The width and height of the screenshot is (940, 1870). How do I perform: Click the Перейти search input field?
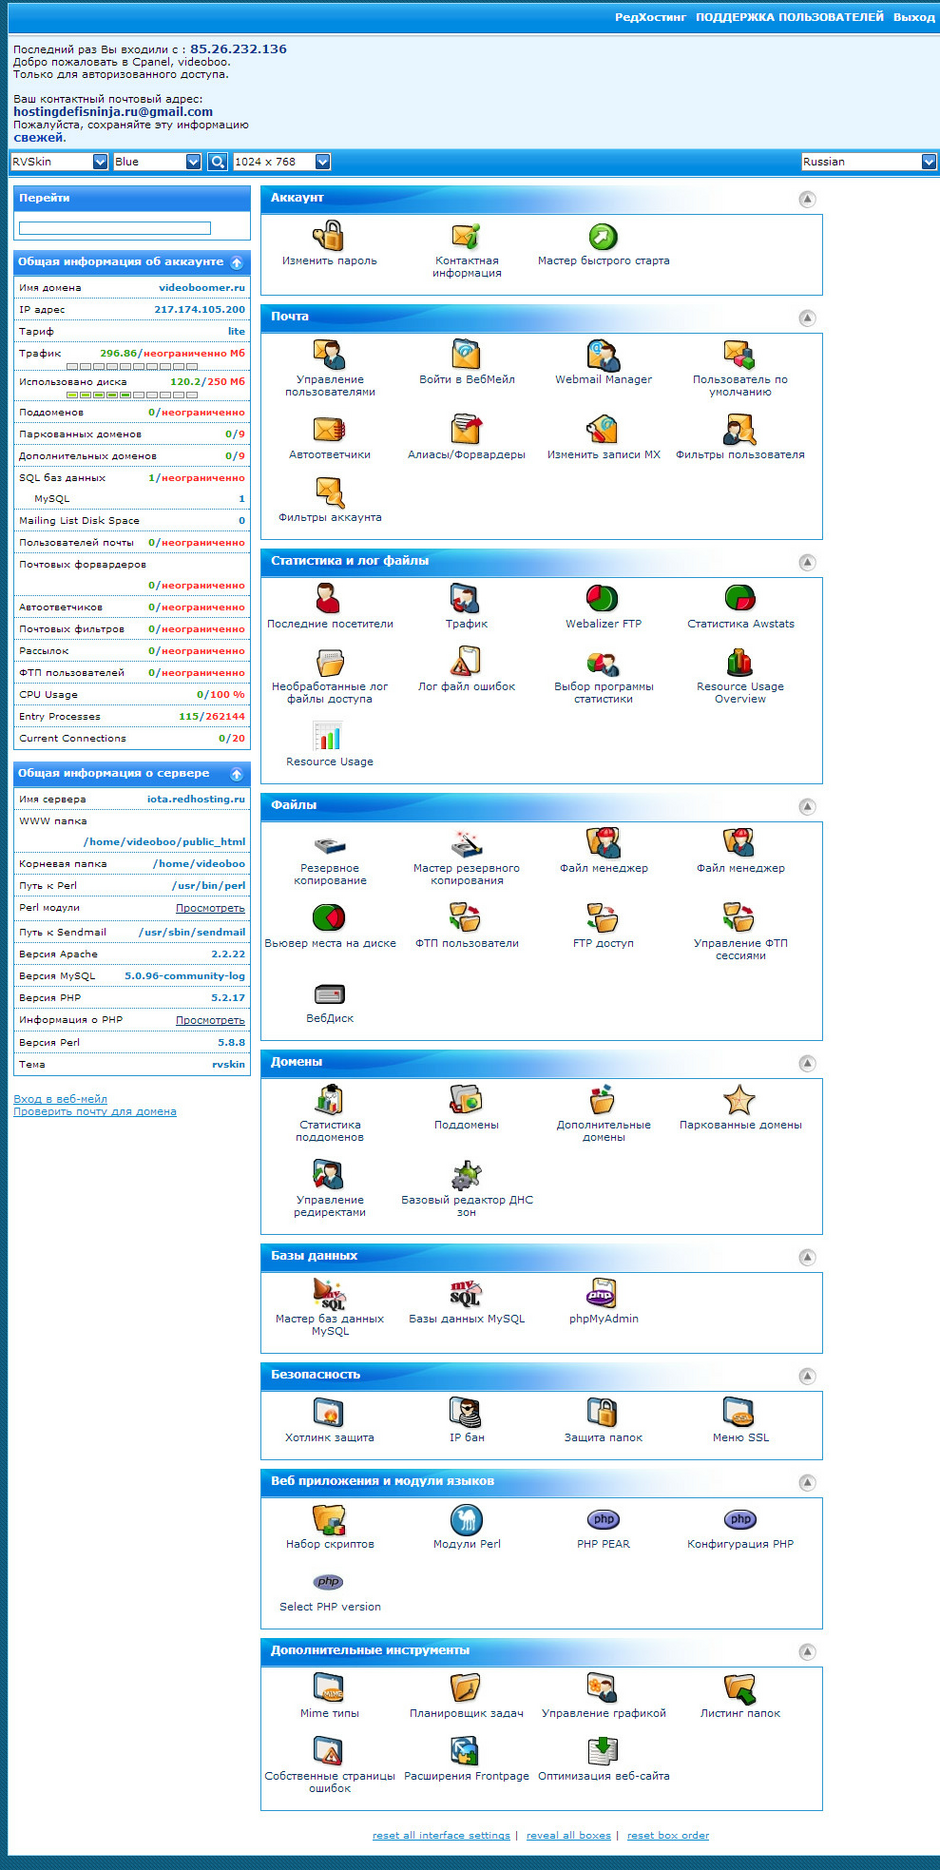point(115,228)
